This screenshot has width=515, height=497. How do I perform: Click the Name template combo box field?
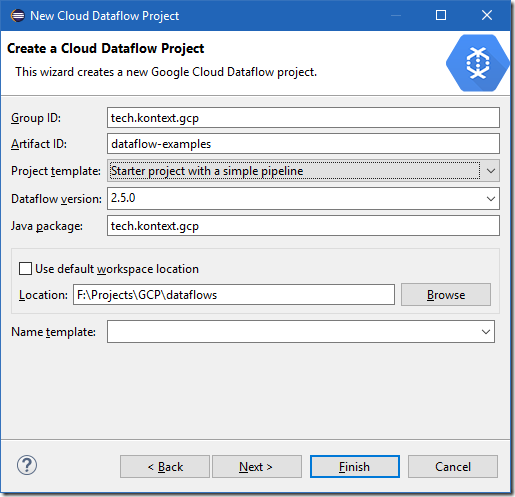(x=301, y=332)
